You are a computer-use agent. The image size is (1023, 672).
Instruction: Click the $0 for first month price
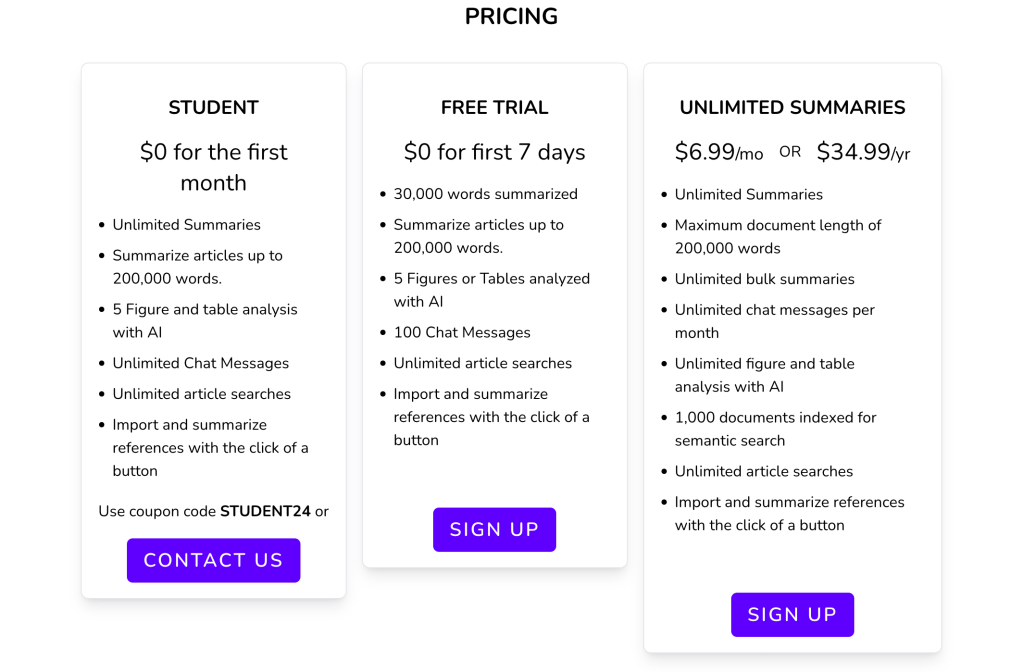tap(213, 165)
